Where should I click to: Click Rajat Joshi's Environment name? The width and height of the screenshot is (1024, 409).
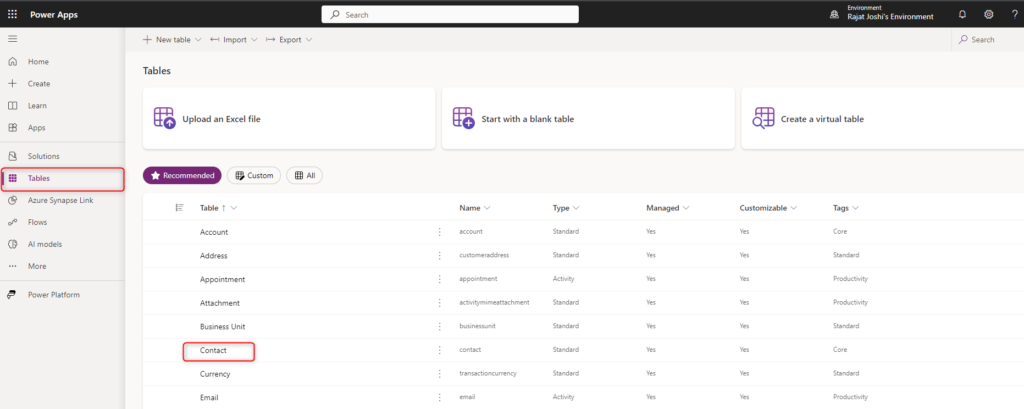pos(890,17)
